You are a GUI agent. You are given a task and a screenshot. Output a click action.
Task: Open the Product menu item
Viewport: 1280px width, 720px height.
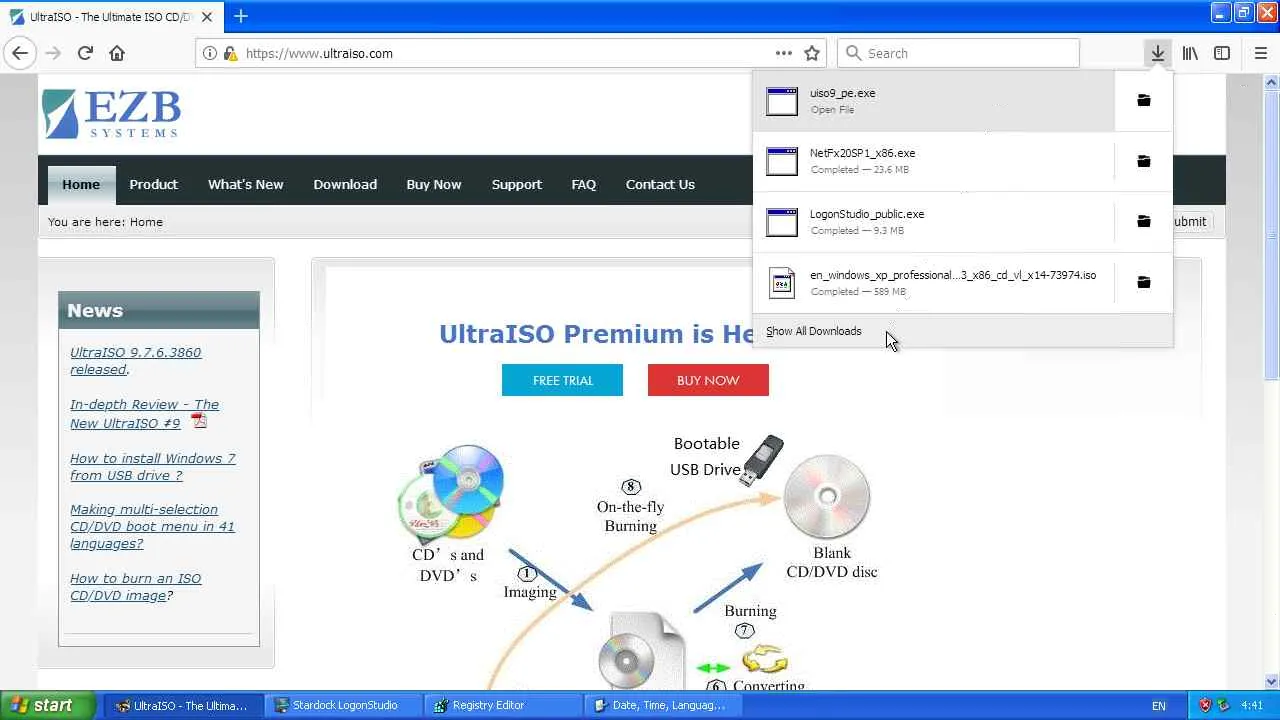tap(153, 184)
